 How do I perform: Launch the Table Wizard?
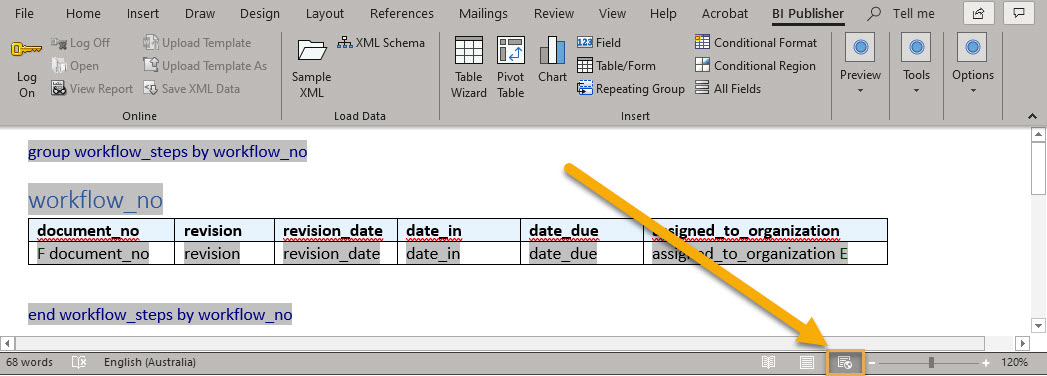469,50
